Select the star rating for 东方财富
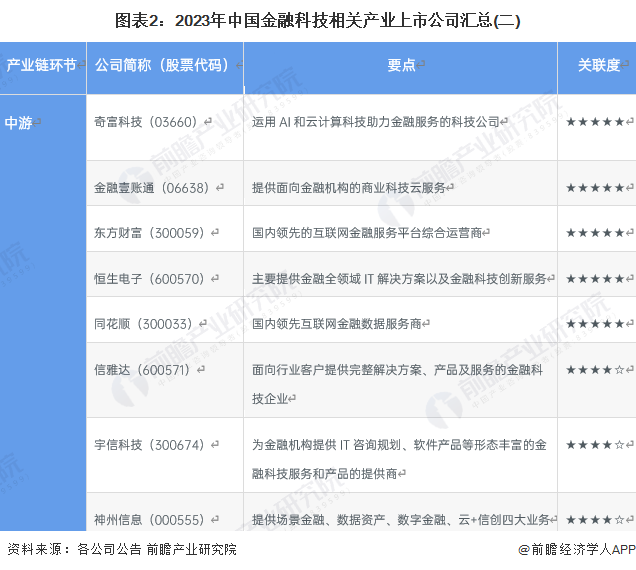This screenshot has width=636, height=570. (596, 233)
